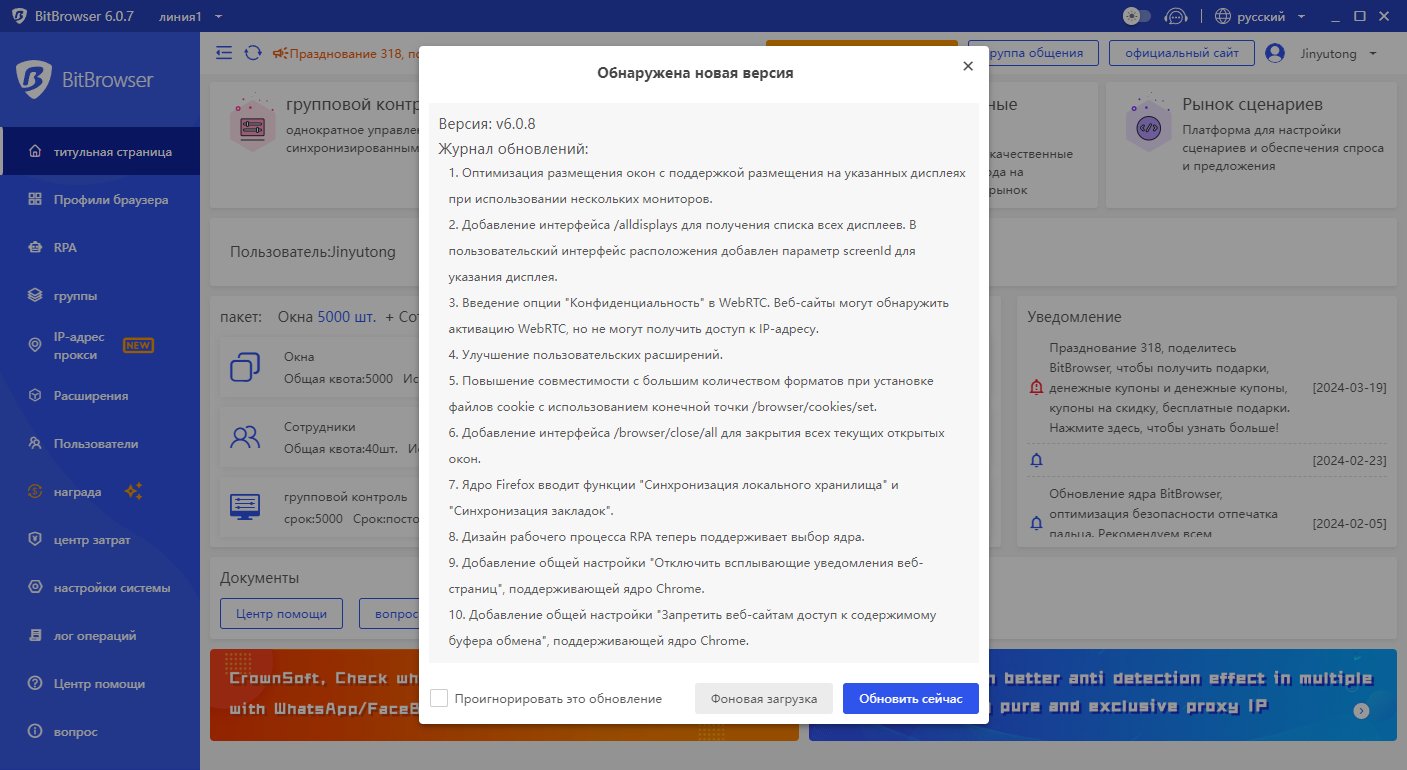Open 'лог операций' sidebar entry
The height and width of the screenshot is (770, 1407).
(x=100, y=636)
